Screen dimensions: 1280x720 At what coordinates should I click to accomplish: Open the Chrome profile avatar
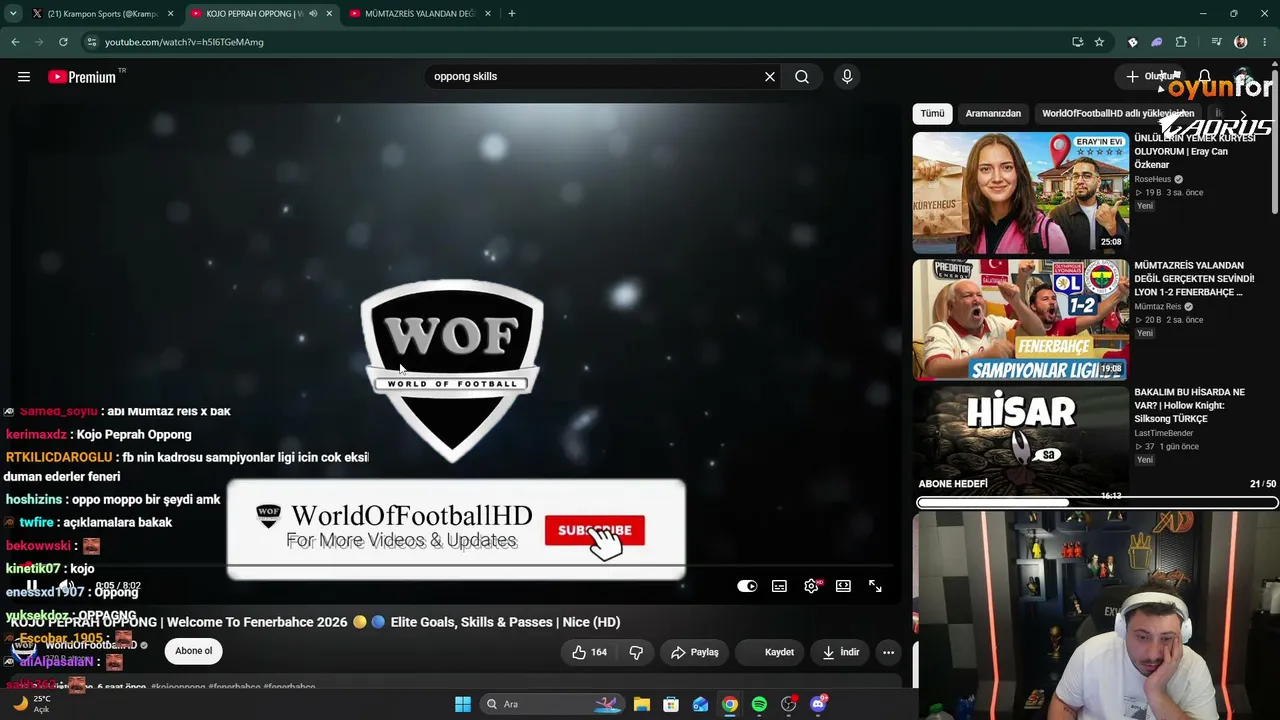tap(1241, 42)
